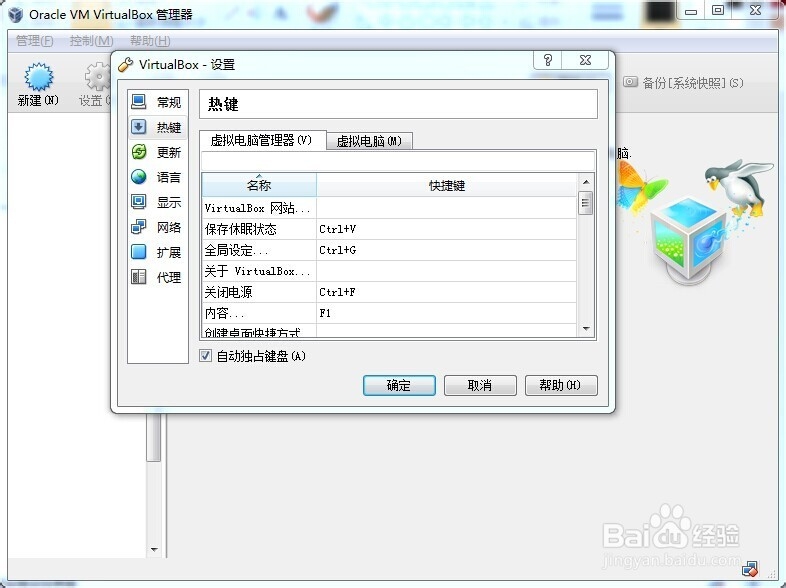Click the 取消 (Cancel) button
Viewport: 786px width, 588px height.
click(480, 385)
